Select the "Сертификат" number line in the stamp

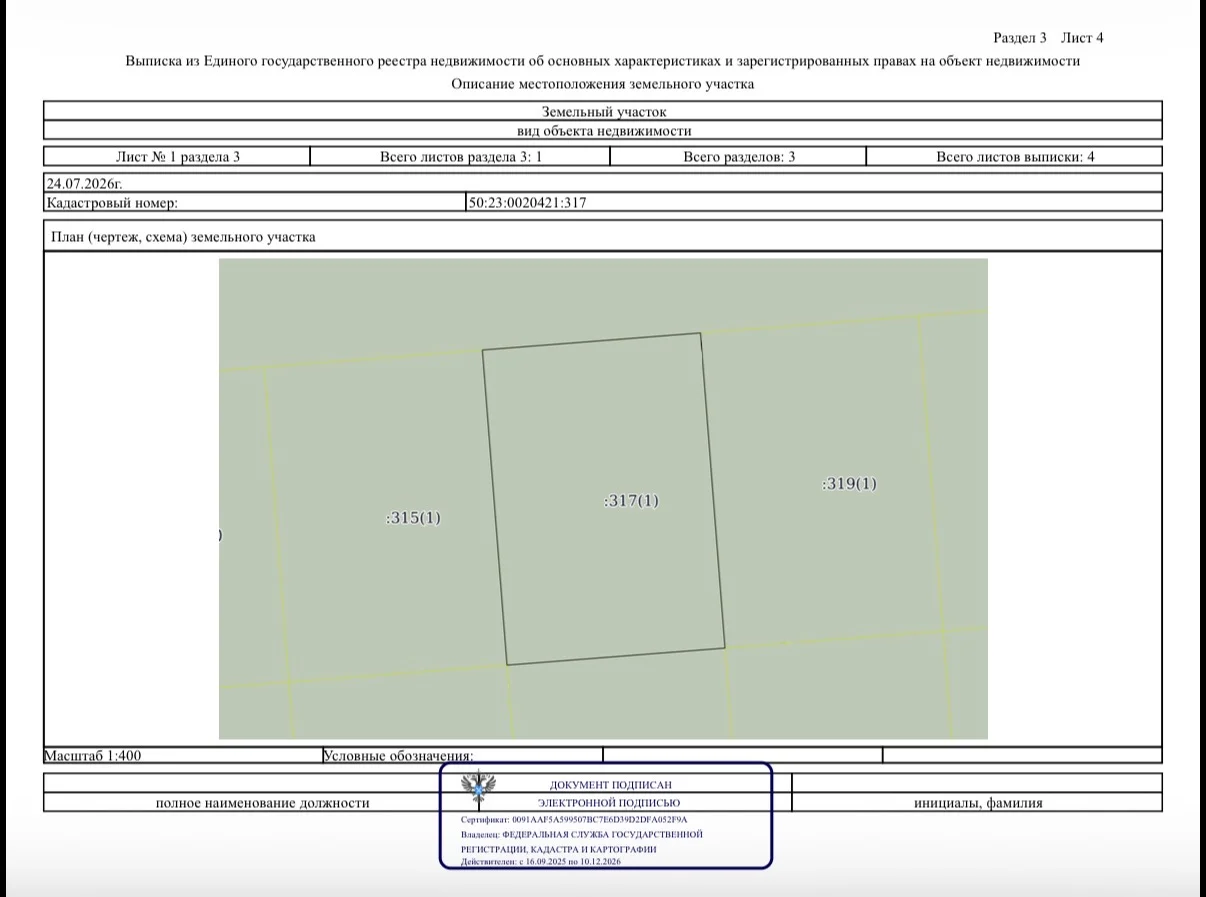[575, 819]
